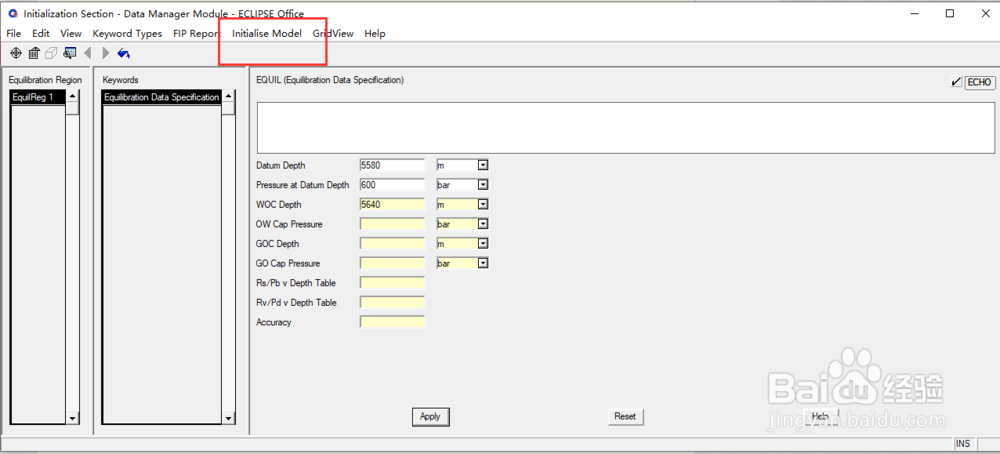Click the right arrow next icon
The image size is (1000, 454).
click(x=106, y=54)
